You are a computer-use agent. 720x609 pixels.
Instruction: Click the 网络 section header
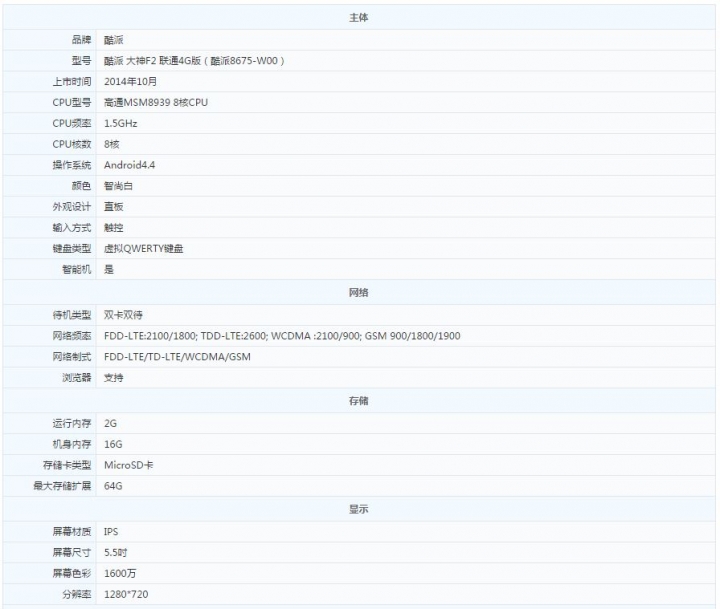coord(358,293)
